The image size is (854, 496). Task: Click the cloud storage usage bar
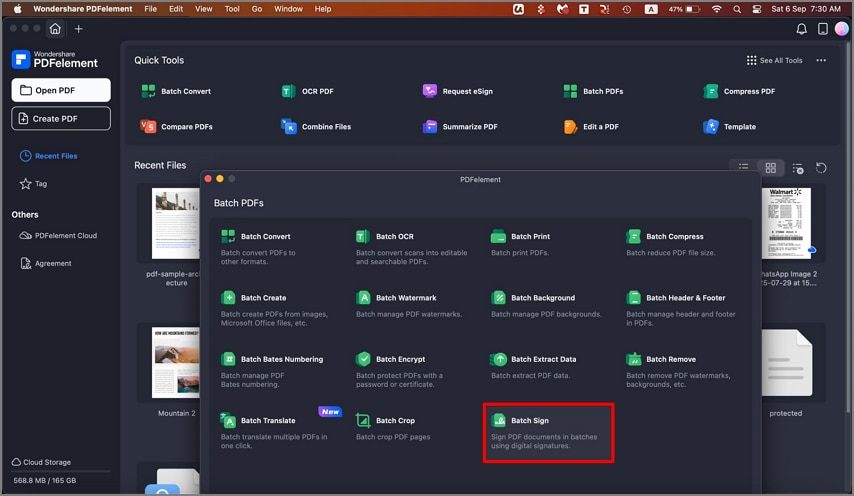click(60, 471)
